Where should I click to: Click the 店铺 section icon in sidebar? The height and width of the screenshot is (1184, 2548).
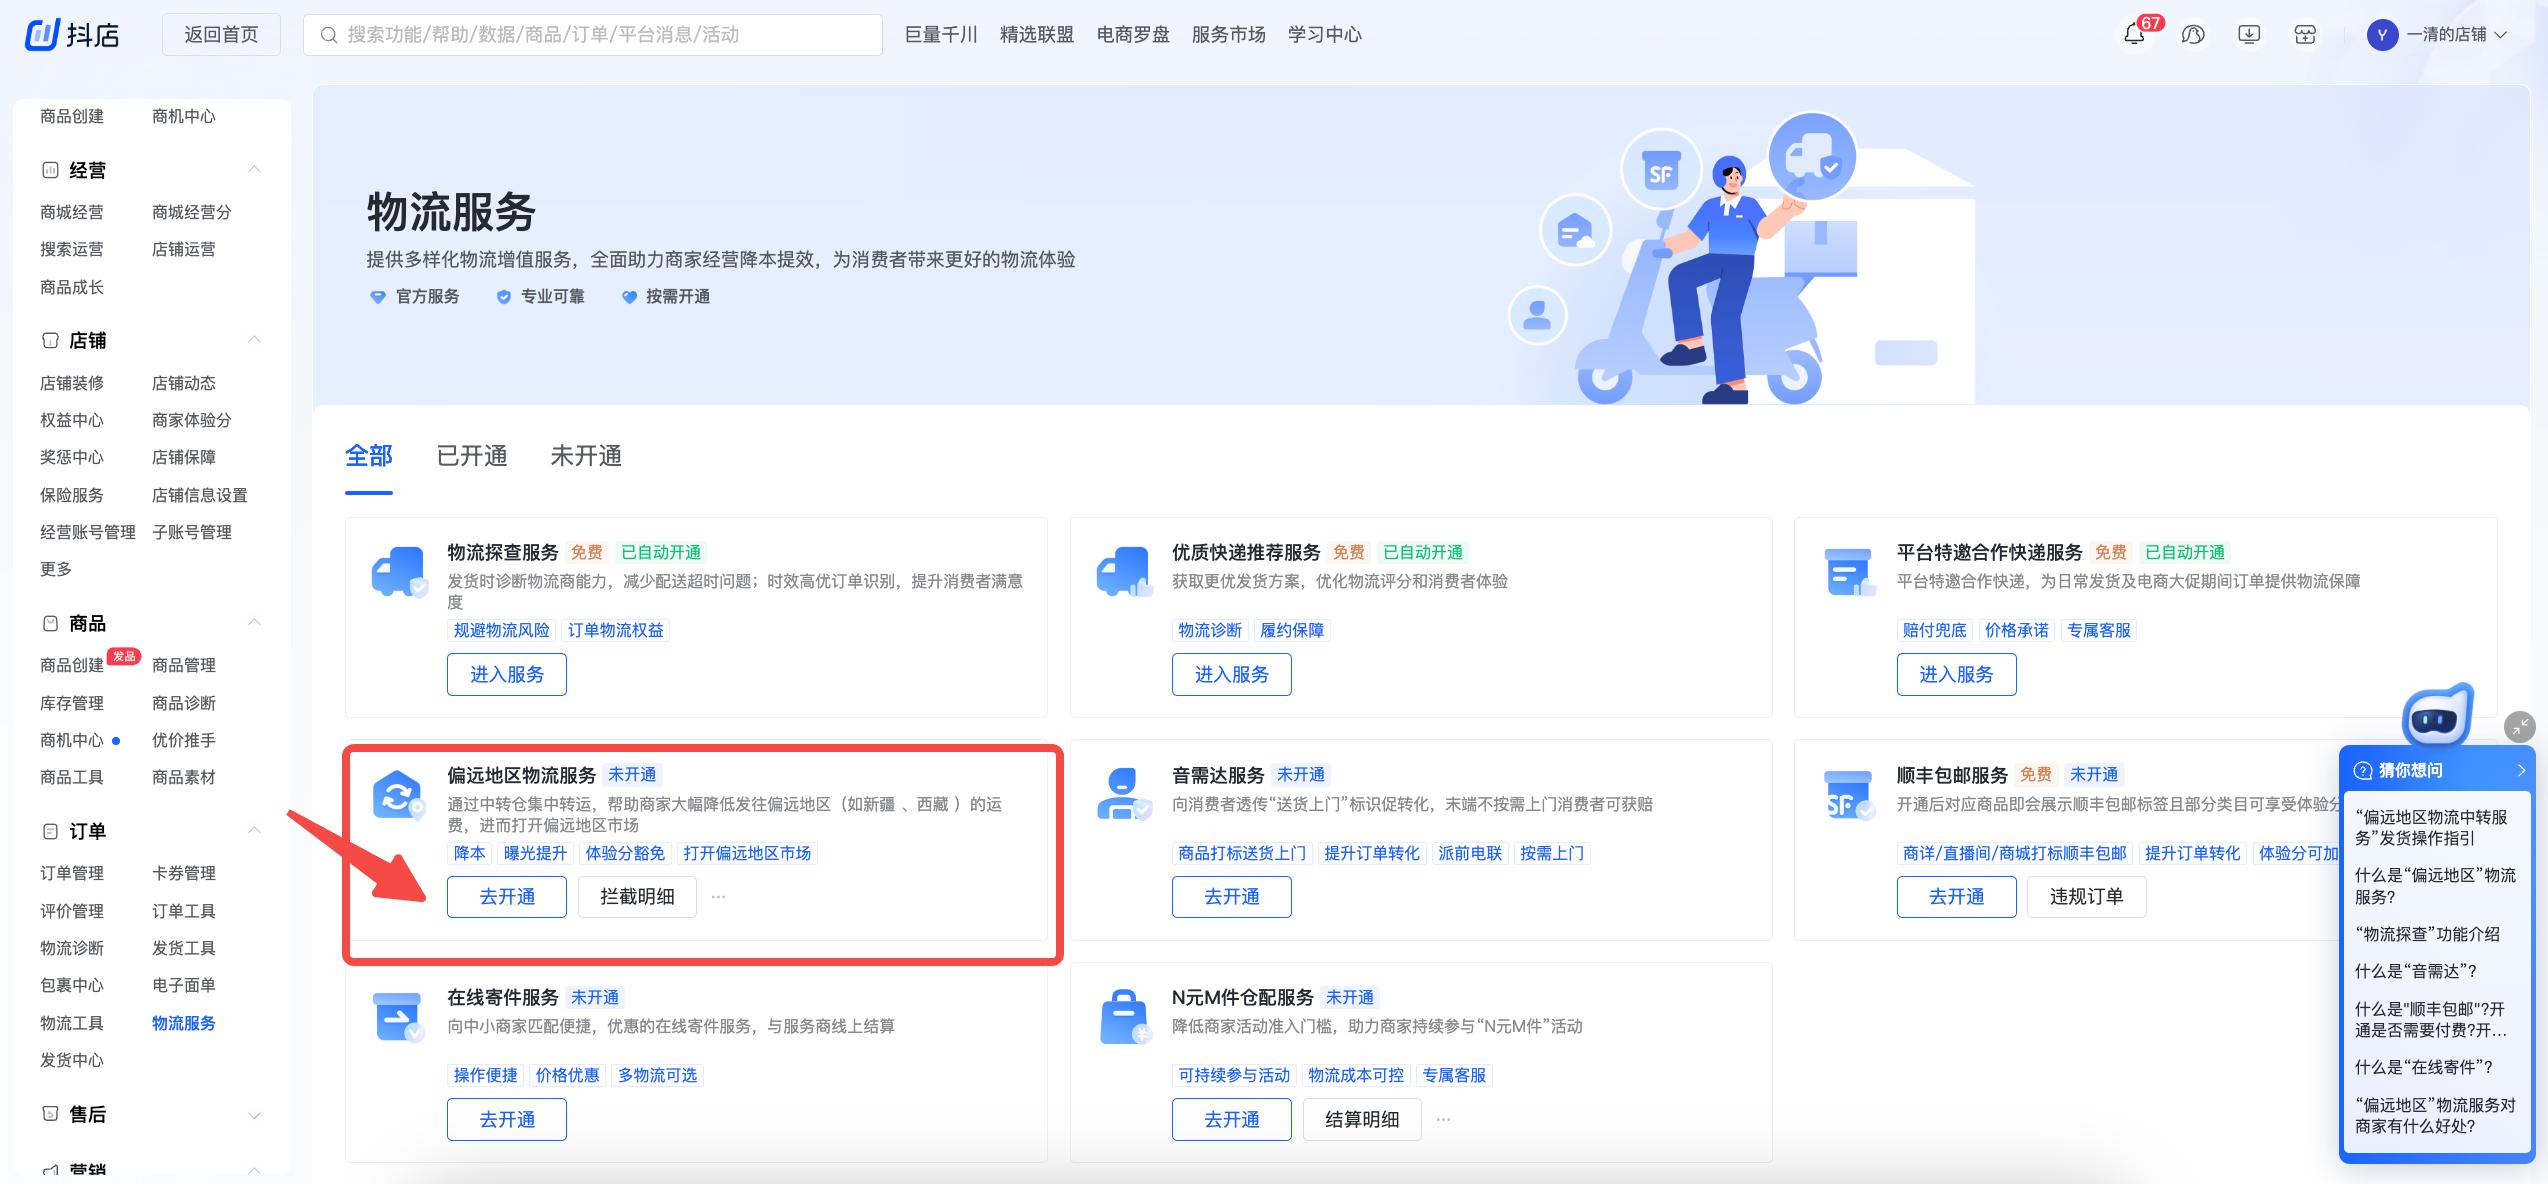[x=50, y=340]
